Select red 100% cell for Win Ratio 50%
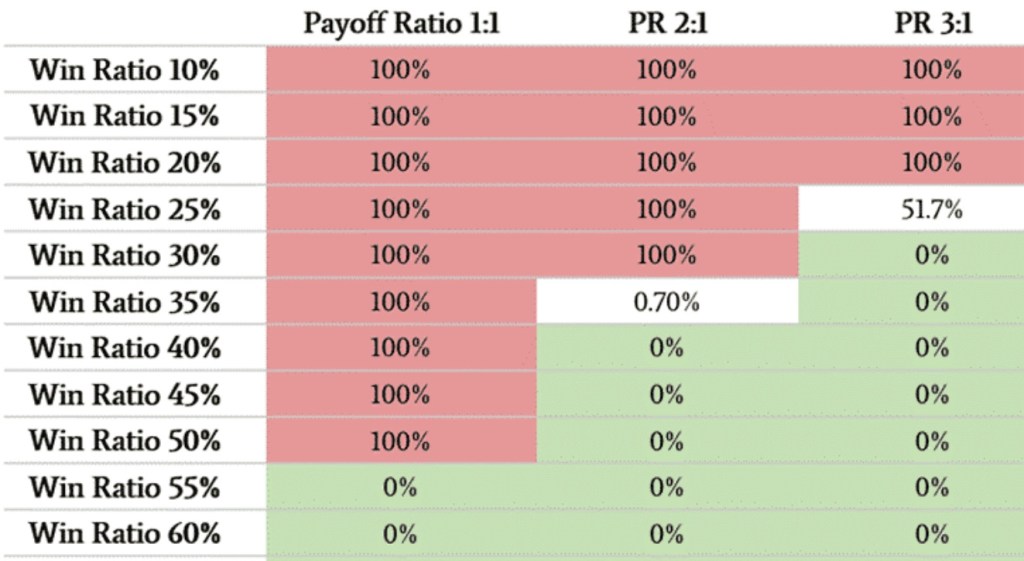 coord(400,440)
